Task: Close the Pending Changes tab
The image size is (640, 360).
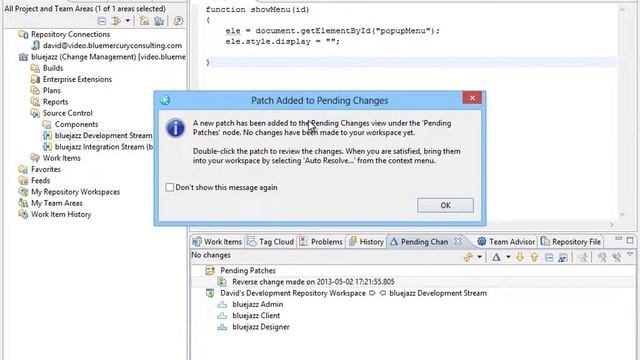Action: [458, 241]
